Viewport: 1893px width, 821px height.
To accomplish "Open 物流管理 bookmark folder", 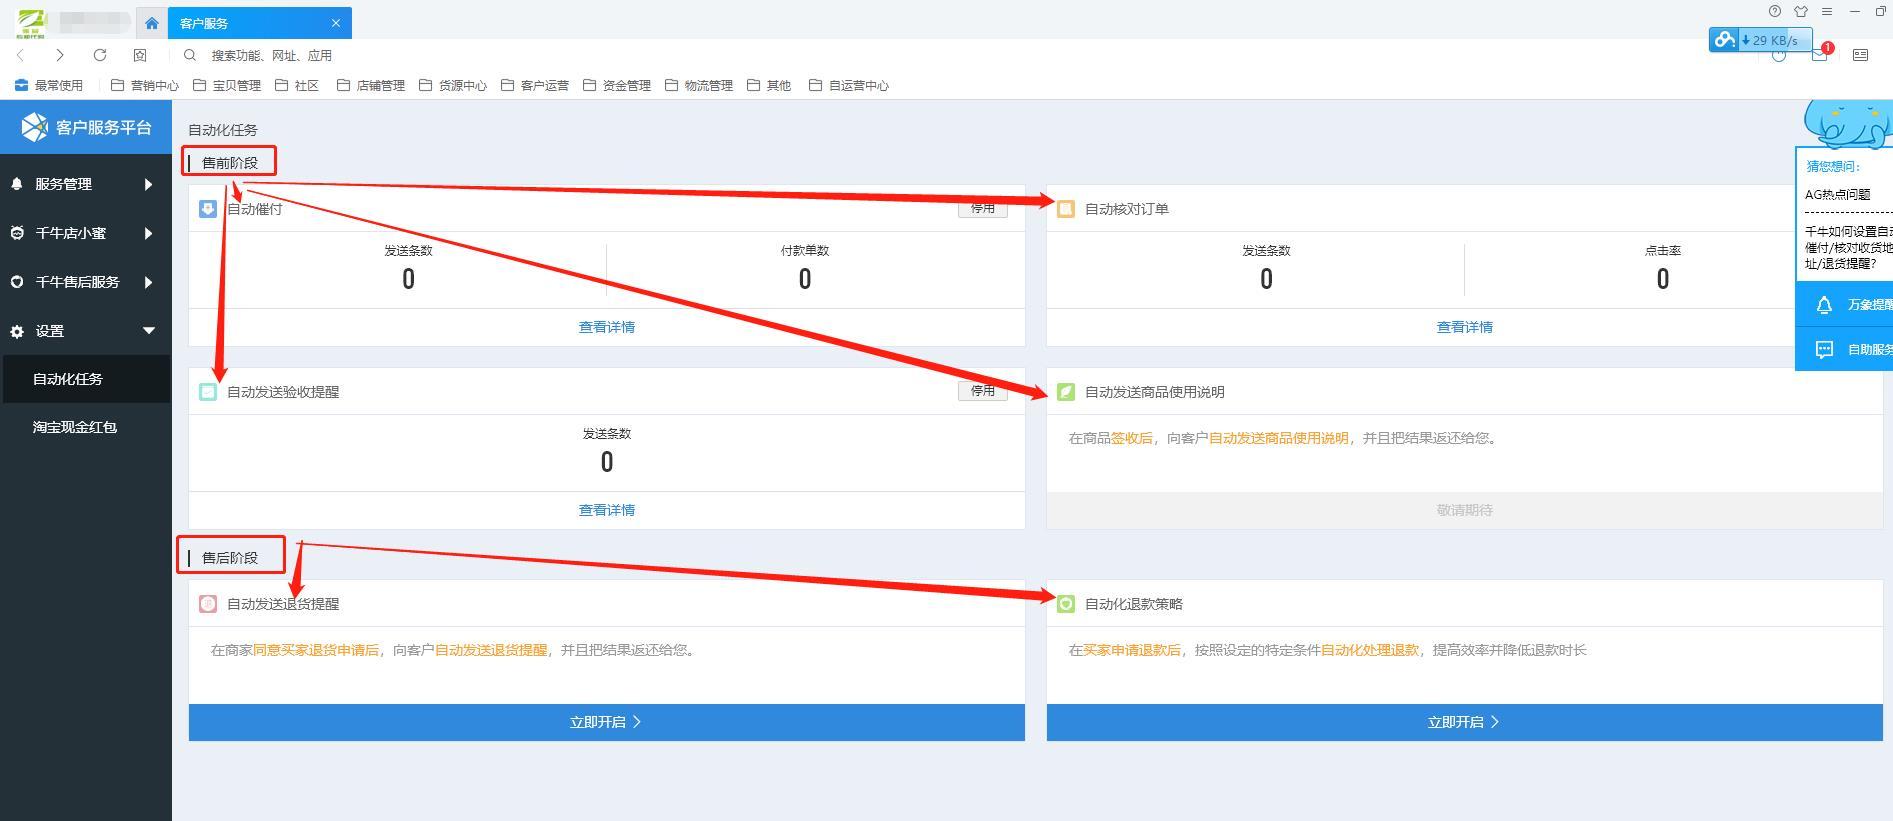I will 698,86.
